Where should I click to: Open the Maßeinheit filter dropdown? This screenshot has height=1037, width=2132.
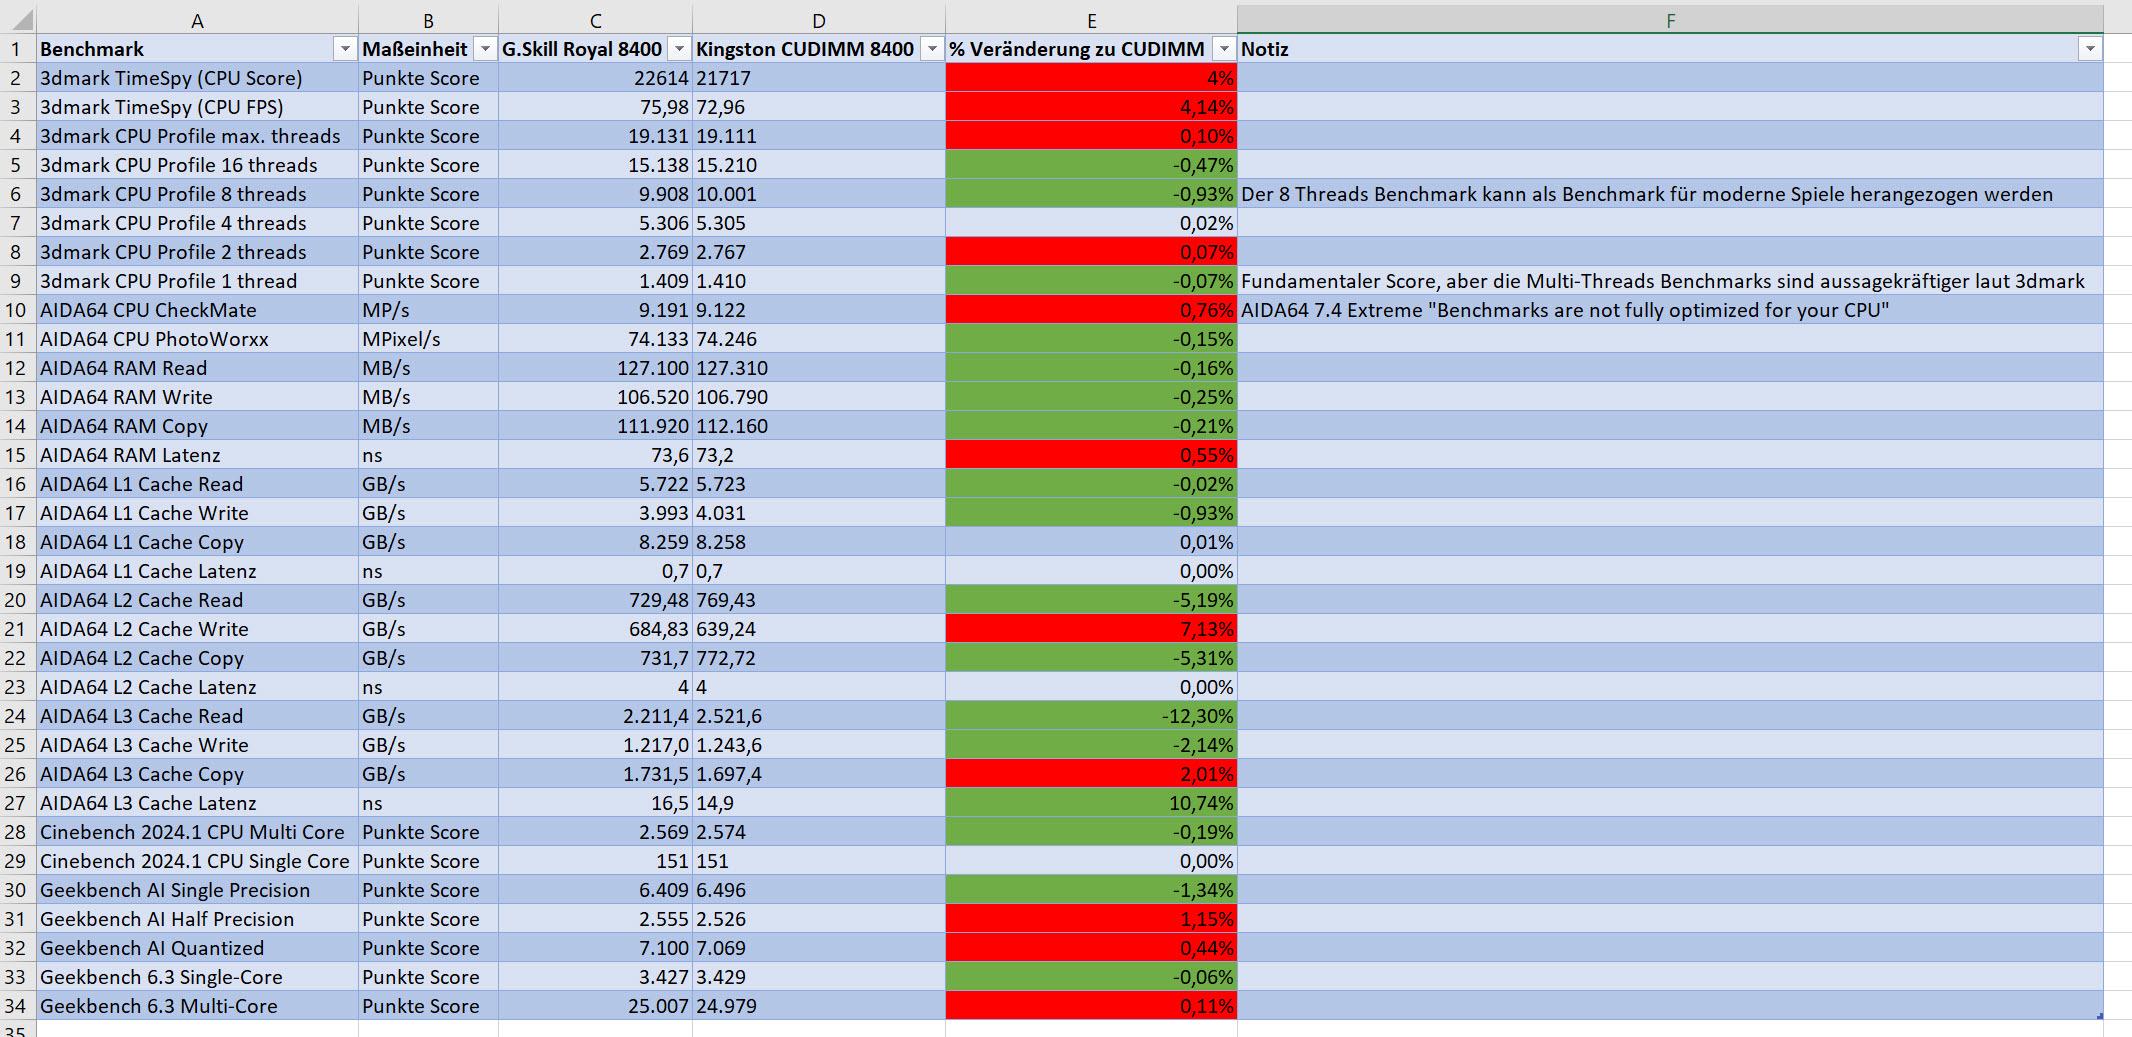click(485, 49)
